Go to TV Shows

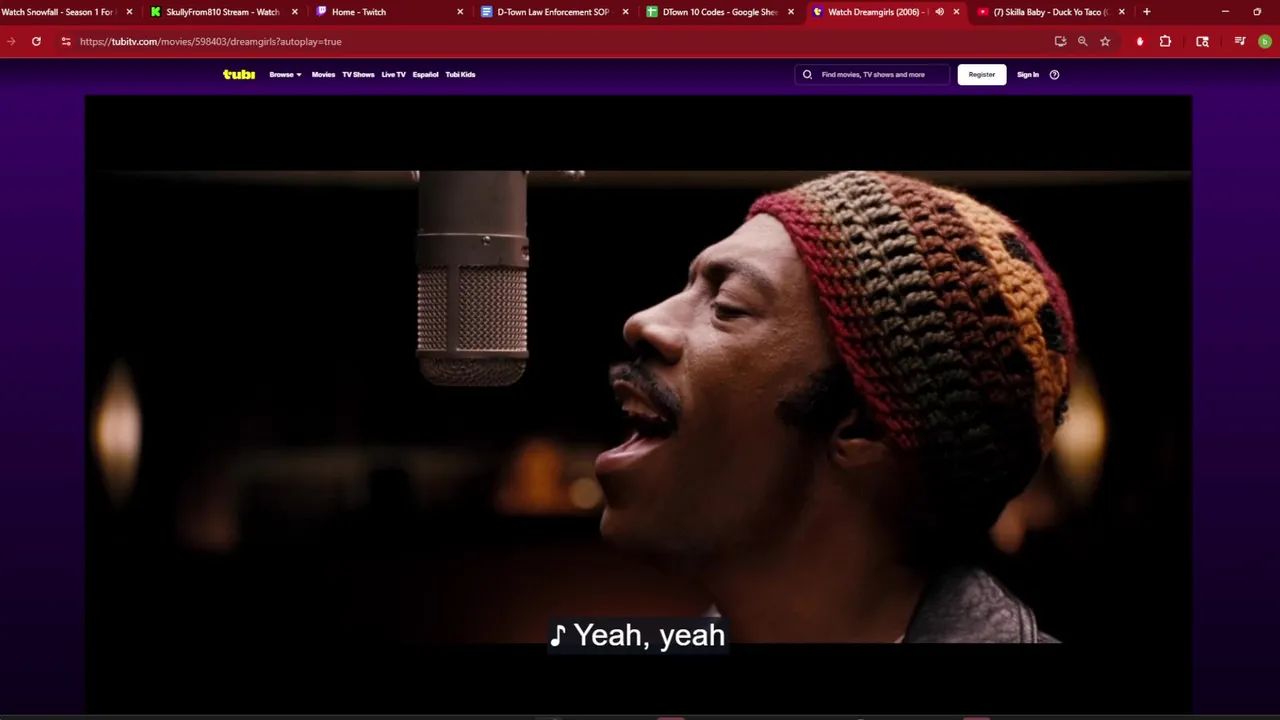point(358,74)
